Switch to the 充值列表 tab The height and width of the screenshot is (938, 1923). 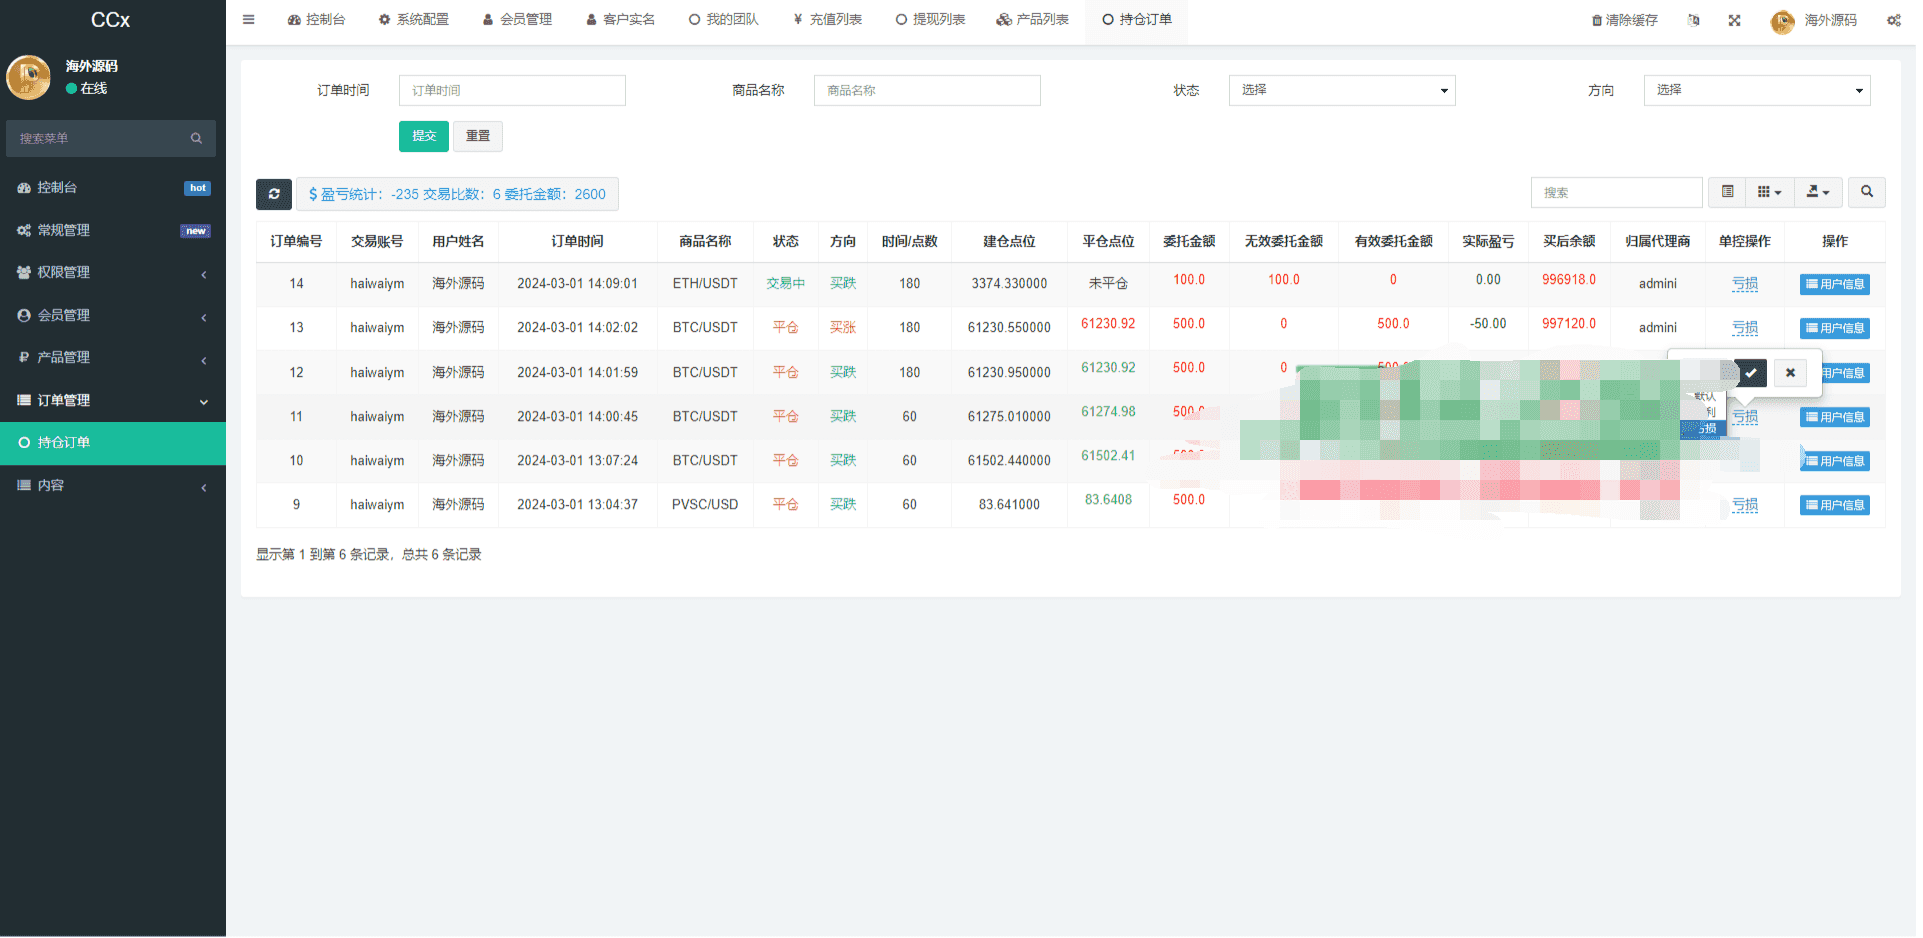coord(828,20)
